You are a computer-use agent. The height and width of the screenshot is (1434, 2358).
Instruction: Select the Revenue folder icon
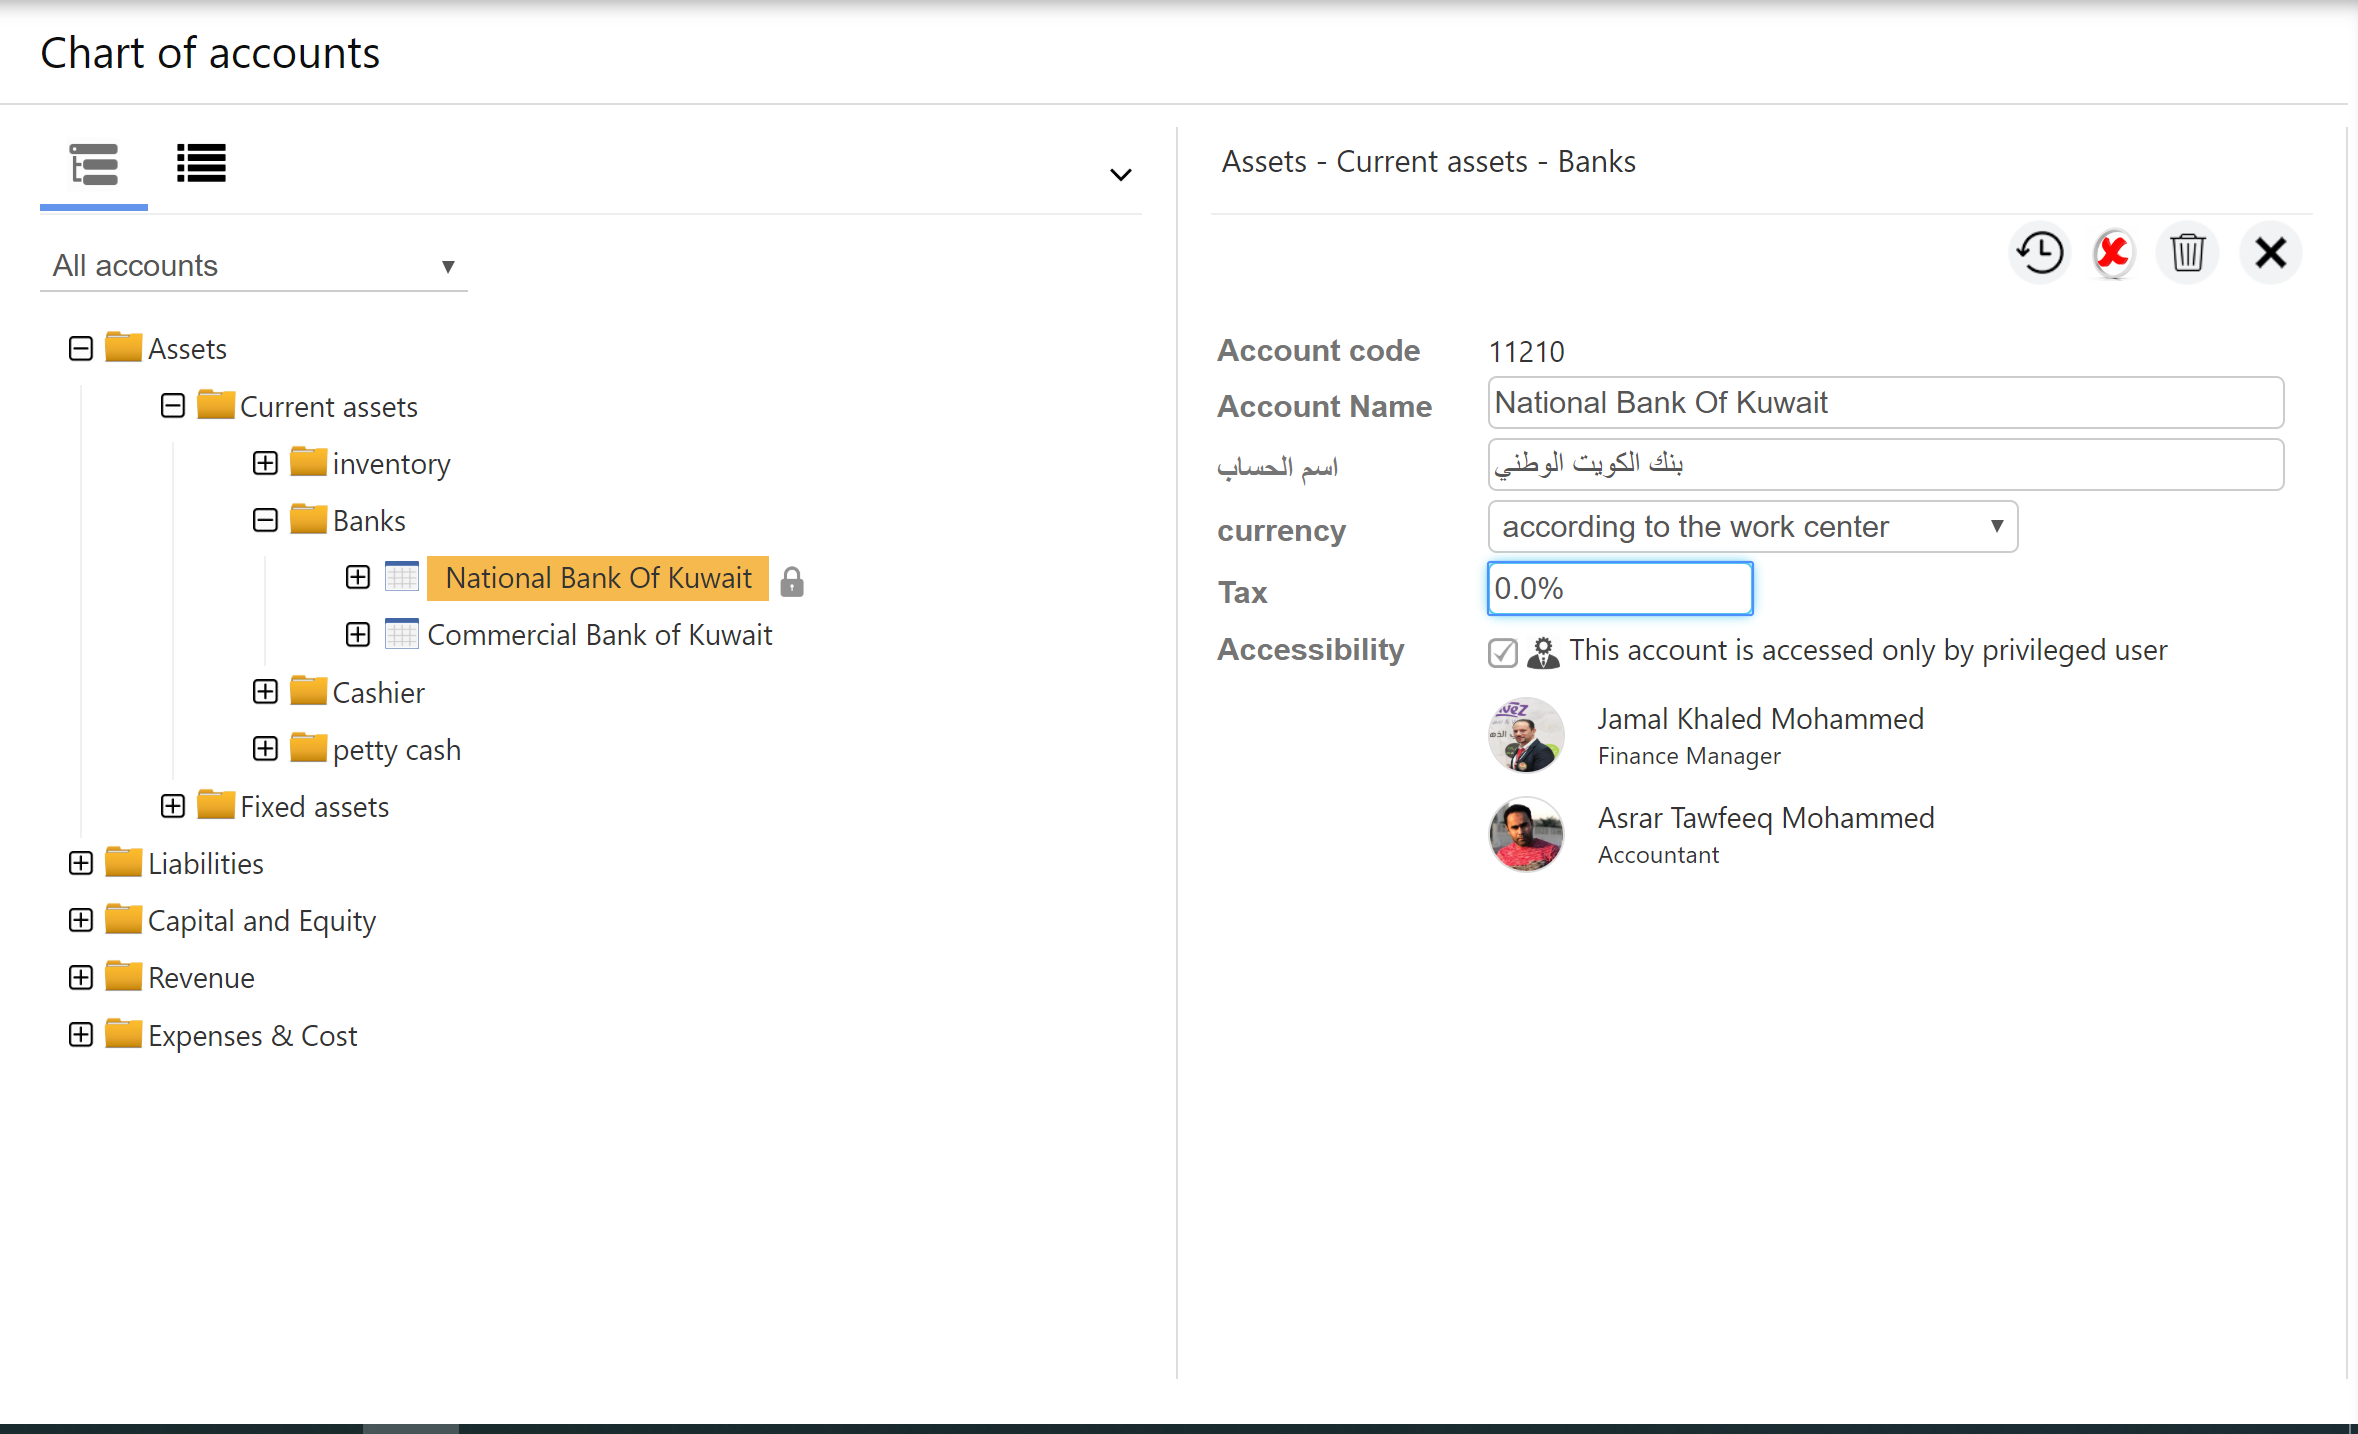123,976
